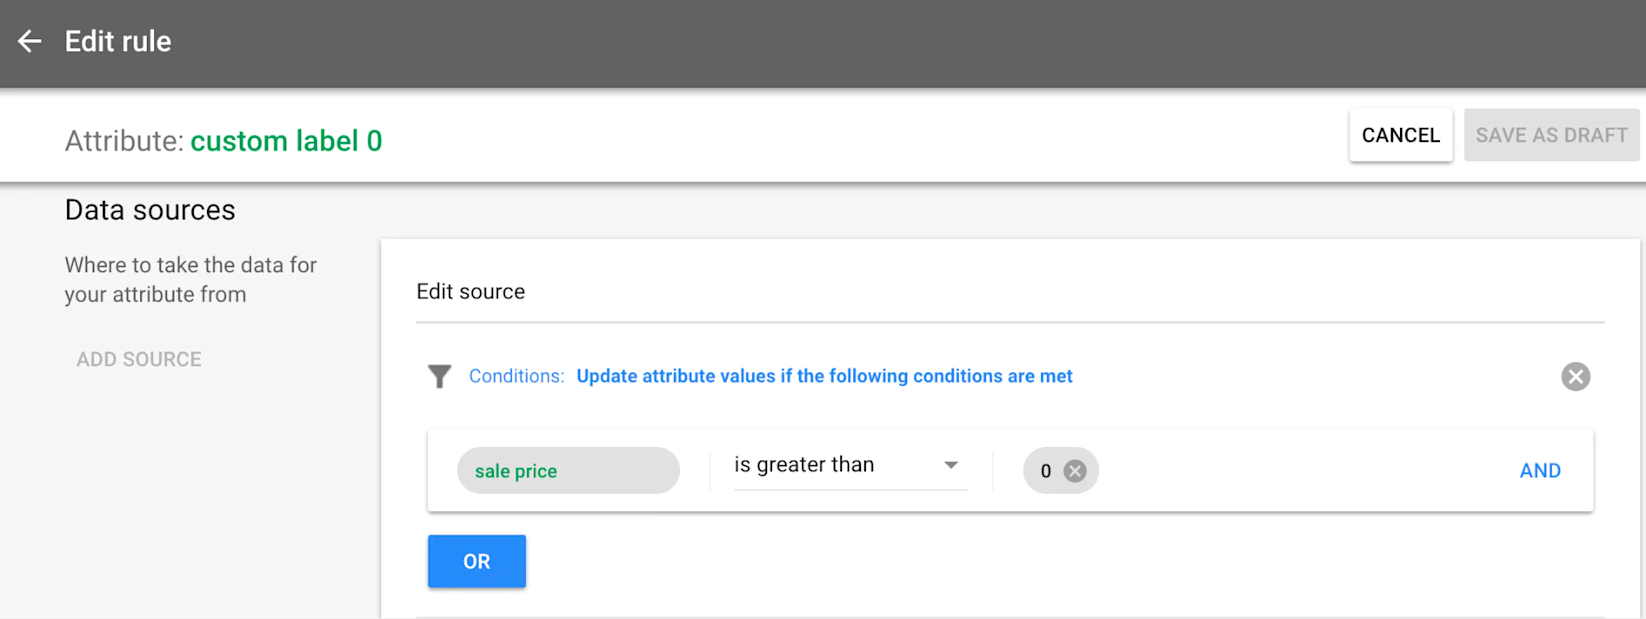This screenshot has width=1646, height=619.
Task: Select the "sale price" attribute chip
Action: [x=567, y=471]
